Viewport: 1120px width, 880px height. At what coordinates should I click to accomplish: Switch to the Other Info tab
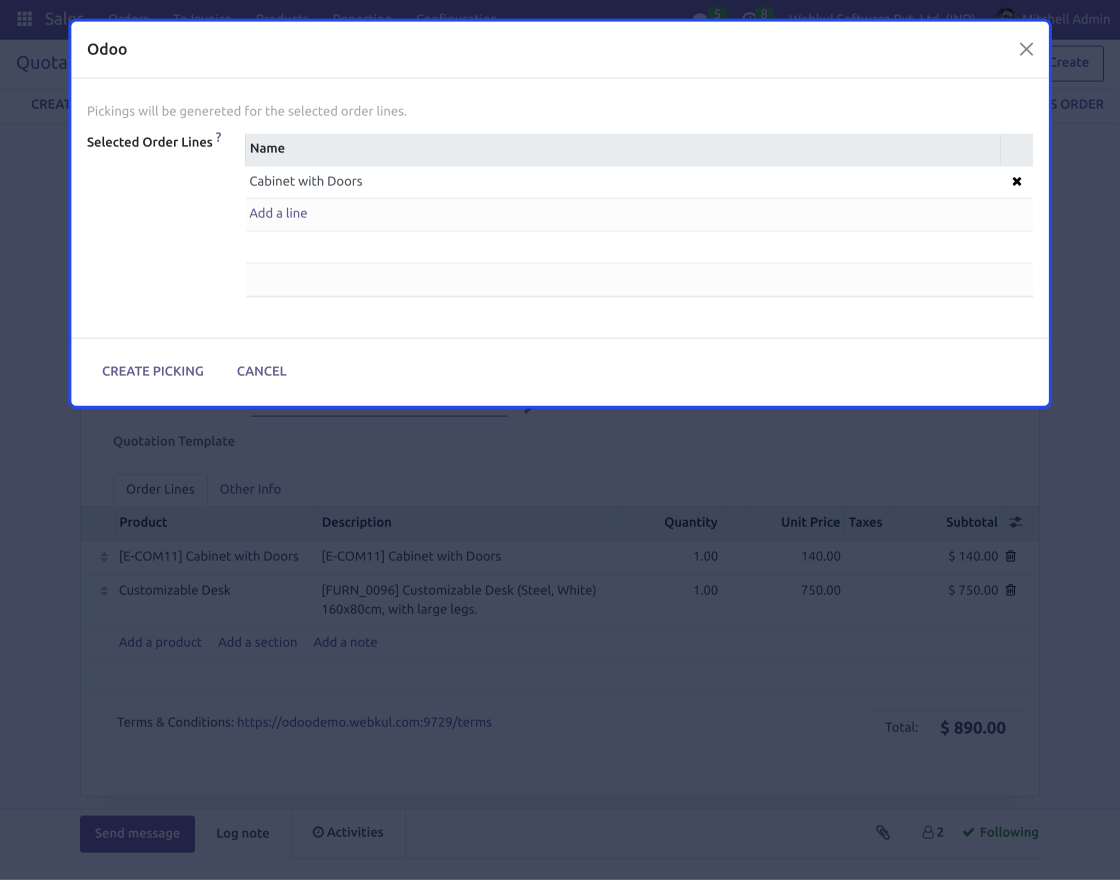tap(250, 489)
